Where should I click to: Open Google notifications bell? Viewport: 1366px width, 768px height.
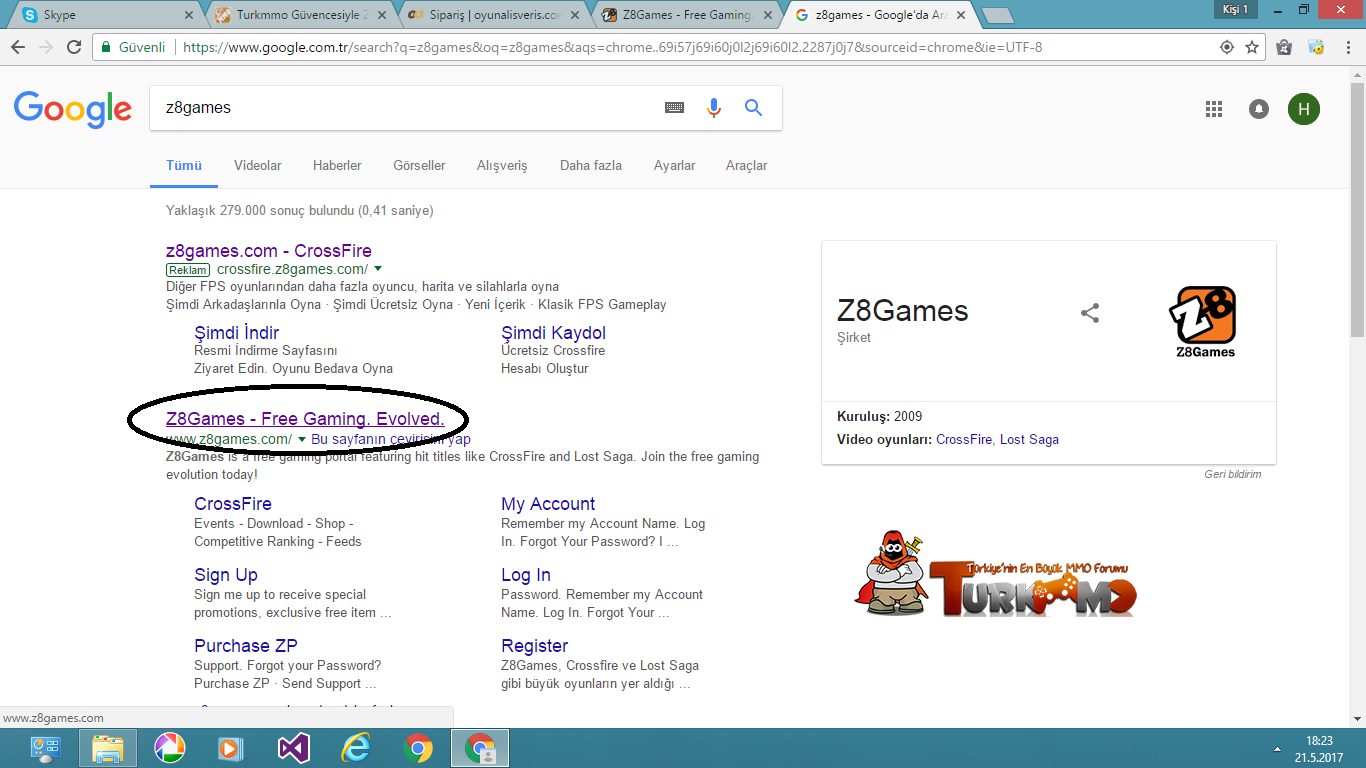pos(1259,109)
